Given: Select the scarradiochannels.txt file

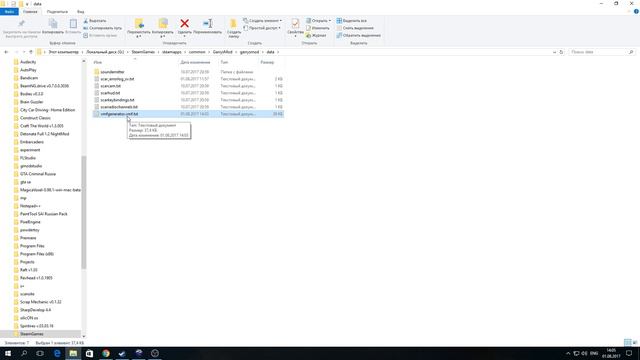Looking at the screenshot, I should click(x=188, y=107).
